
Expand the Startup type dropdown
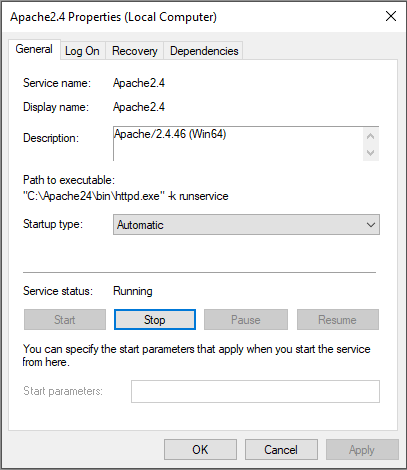tap(246, 225)
